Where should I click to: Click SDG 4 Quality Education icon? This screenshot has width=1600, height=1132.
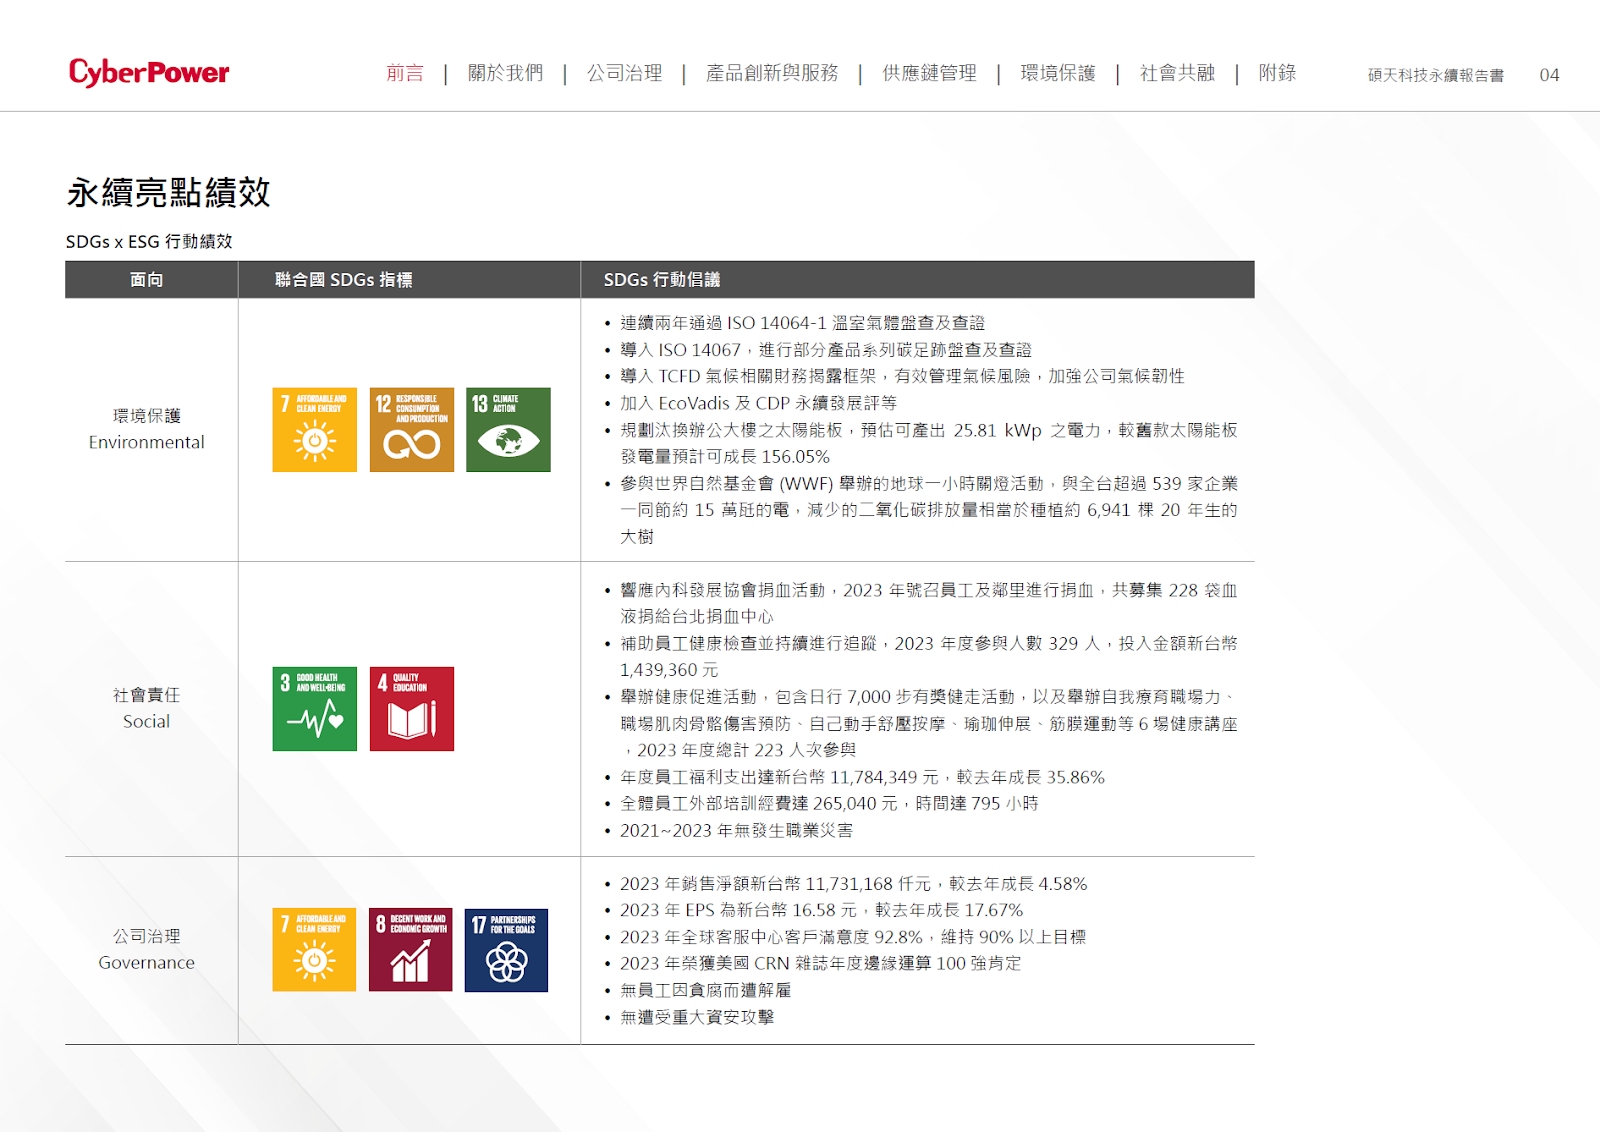pyautogui.click(x=412, y=709)
